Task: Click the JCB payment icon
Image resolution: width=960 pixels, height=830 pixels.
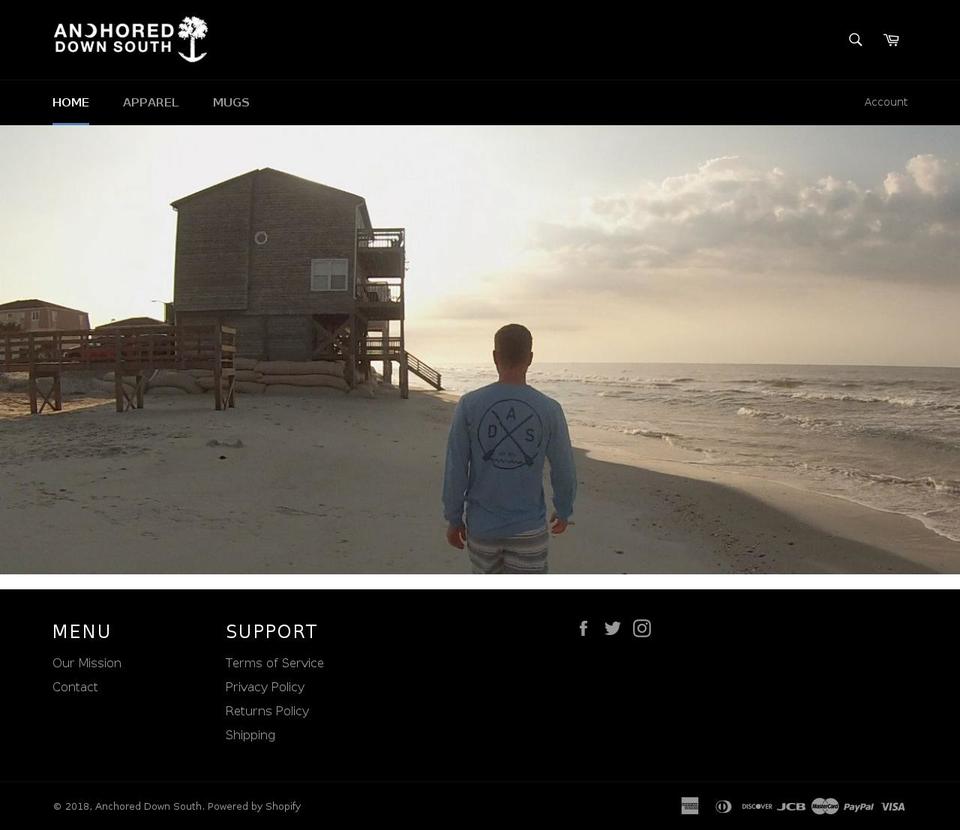Action: [x=791, y=806]
